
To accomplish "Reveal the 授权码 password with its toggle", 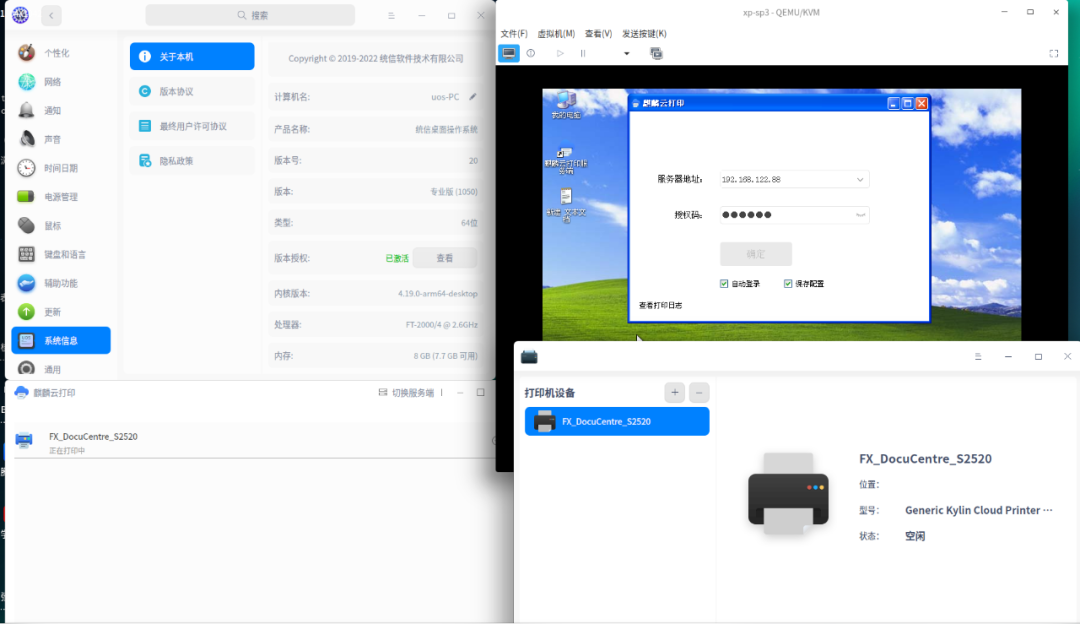I will coord(858,214).
